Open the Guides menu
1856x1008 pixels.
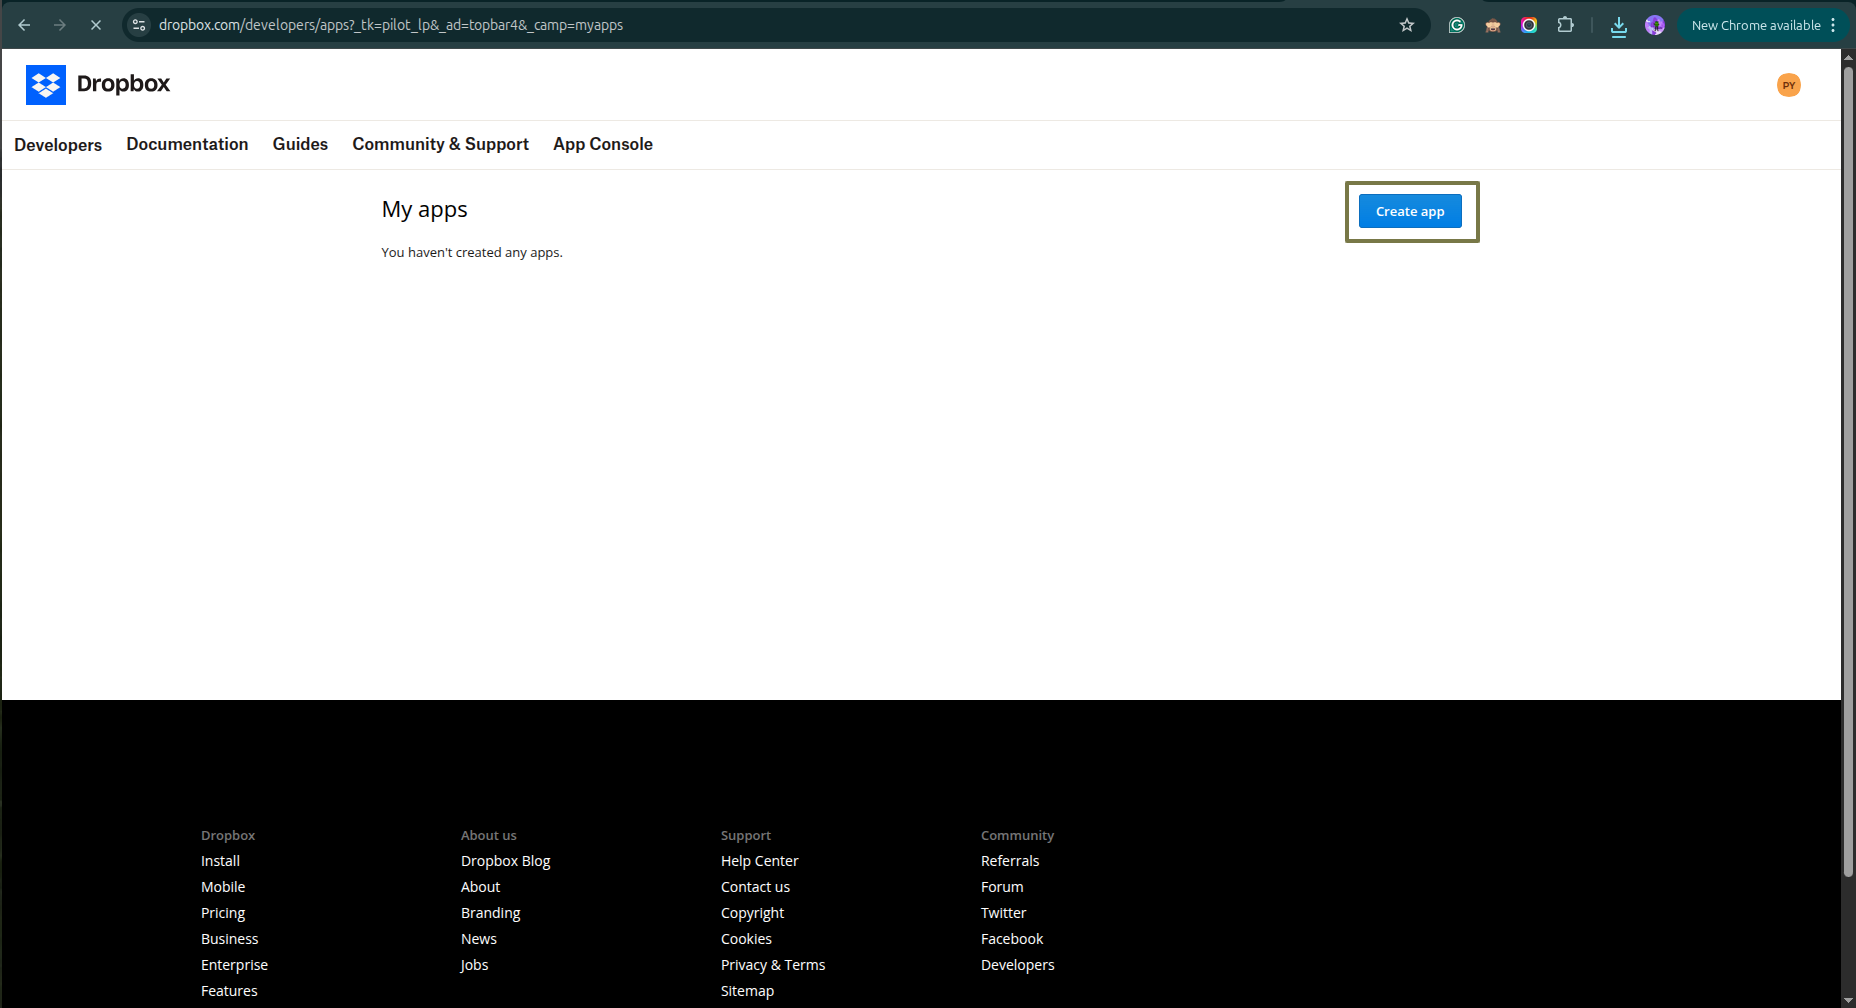click(x=300, y=144)
